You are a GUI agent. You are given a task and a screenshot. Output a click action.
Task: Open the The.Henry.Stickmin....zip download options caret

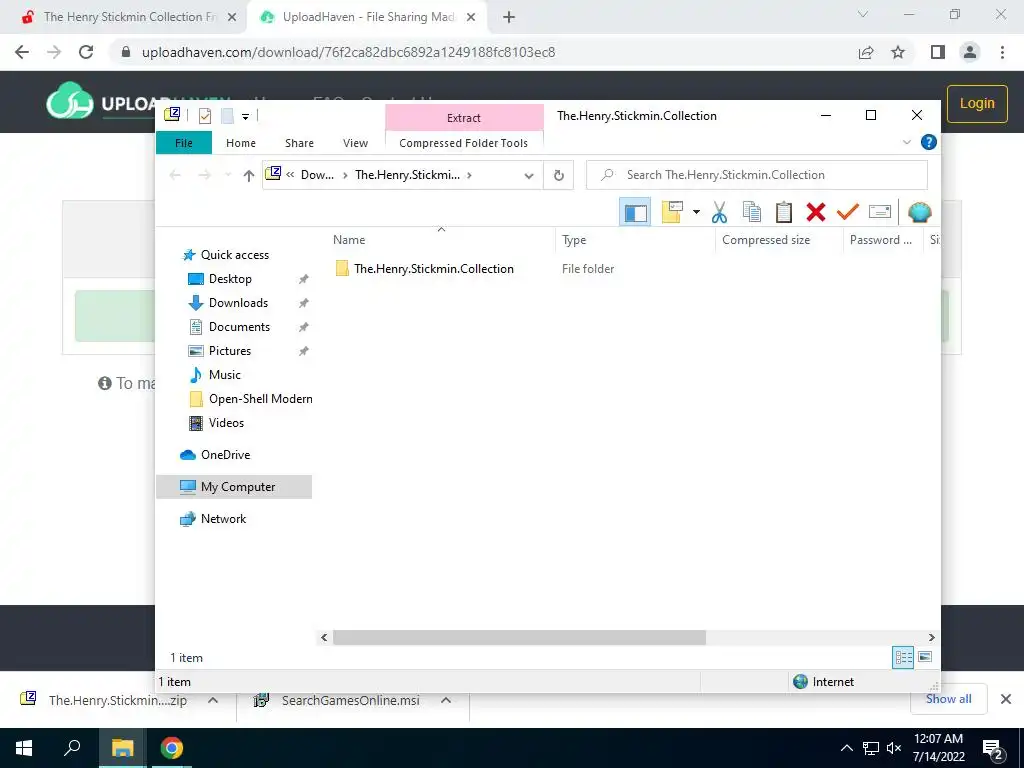(213, 700)
